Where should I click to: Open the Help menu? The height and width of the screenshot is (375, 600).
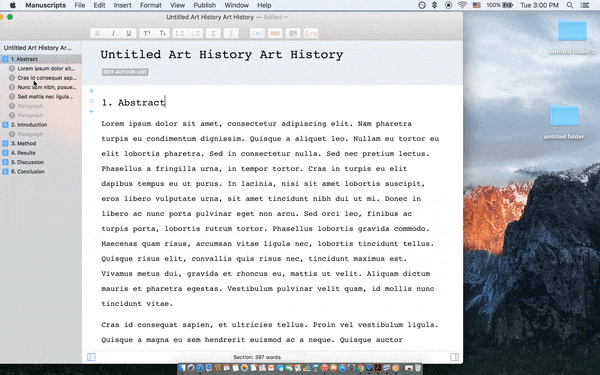pos(264,5)
